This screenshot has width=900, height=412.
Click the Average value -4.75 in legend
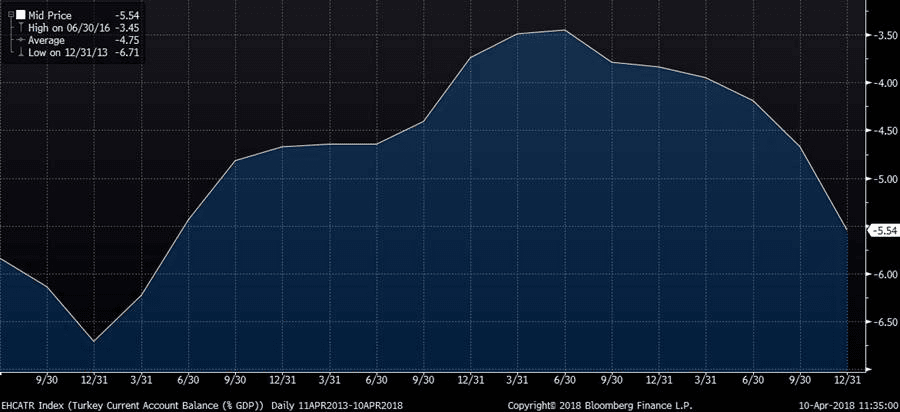(129, 40)
